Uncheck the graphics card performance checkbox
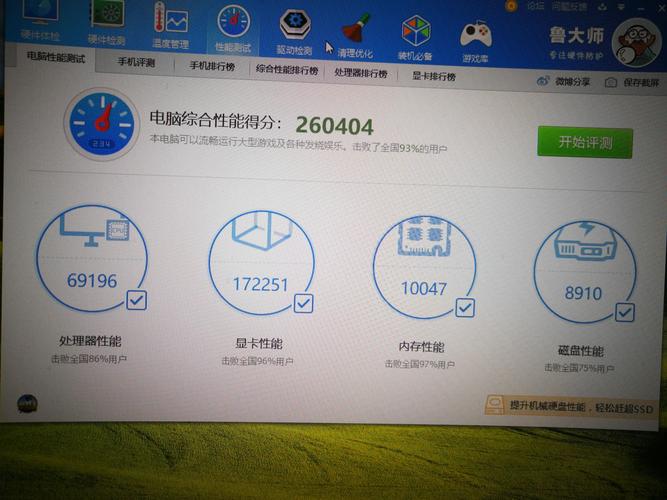The height and width of the screenshot is (500, 667). tap(303, 303)
